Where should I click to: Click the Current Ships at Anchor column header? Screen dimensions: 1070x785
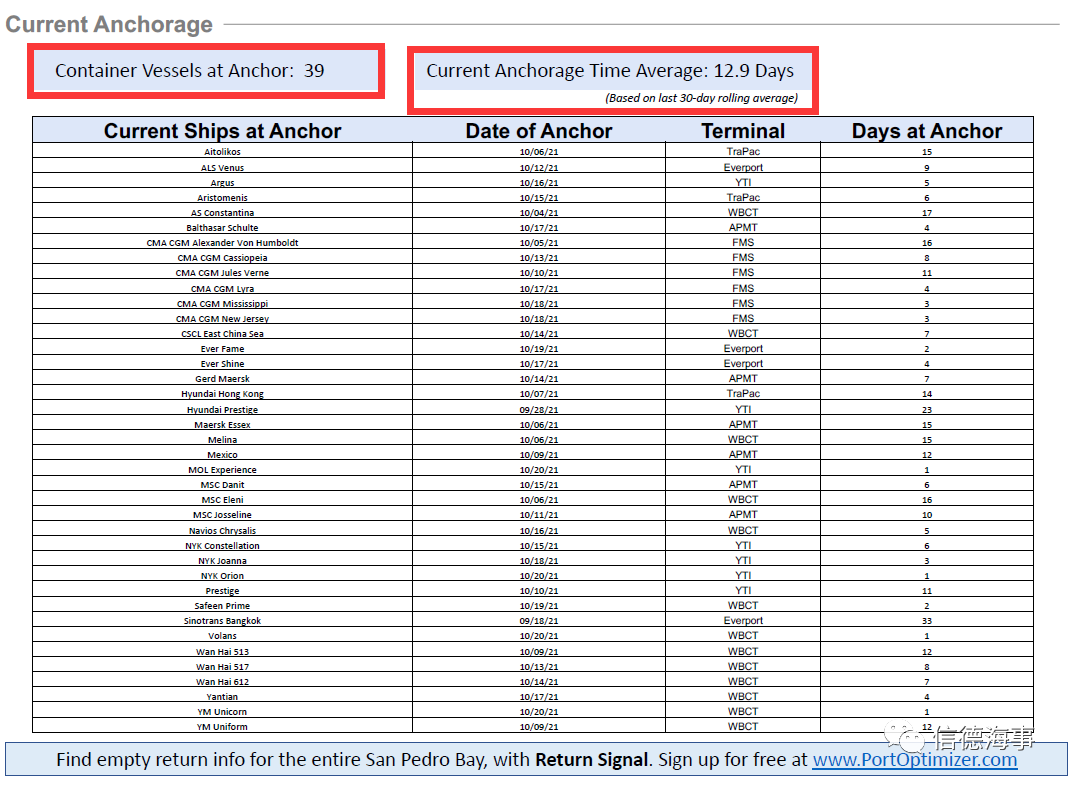click(x=222, y=130)
